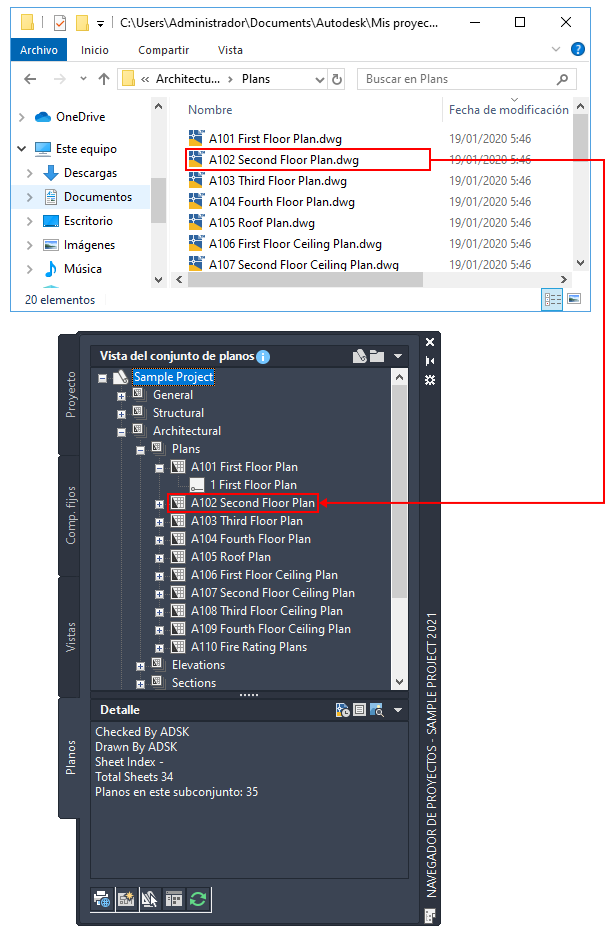Open the sheet set view options dropdown arrow
This screenshot has height=935, width=616.
tap(398, 356)
